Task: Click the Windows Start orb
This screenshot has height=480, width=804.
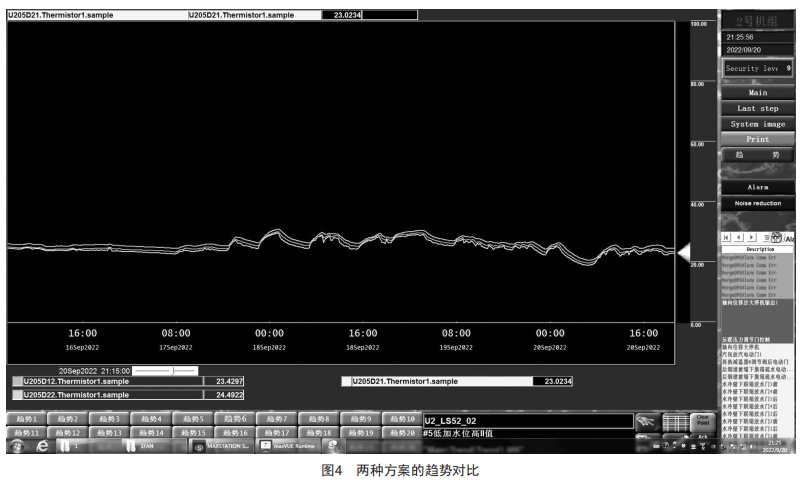Action: point(17,447)
